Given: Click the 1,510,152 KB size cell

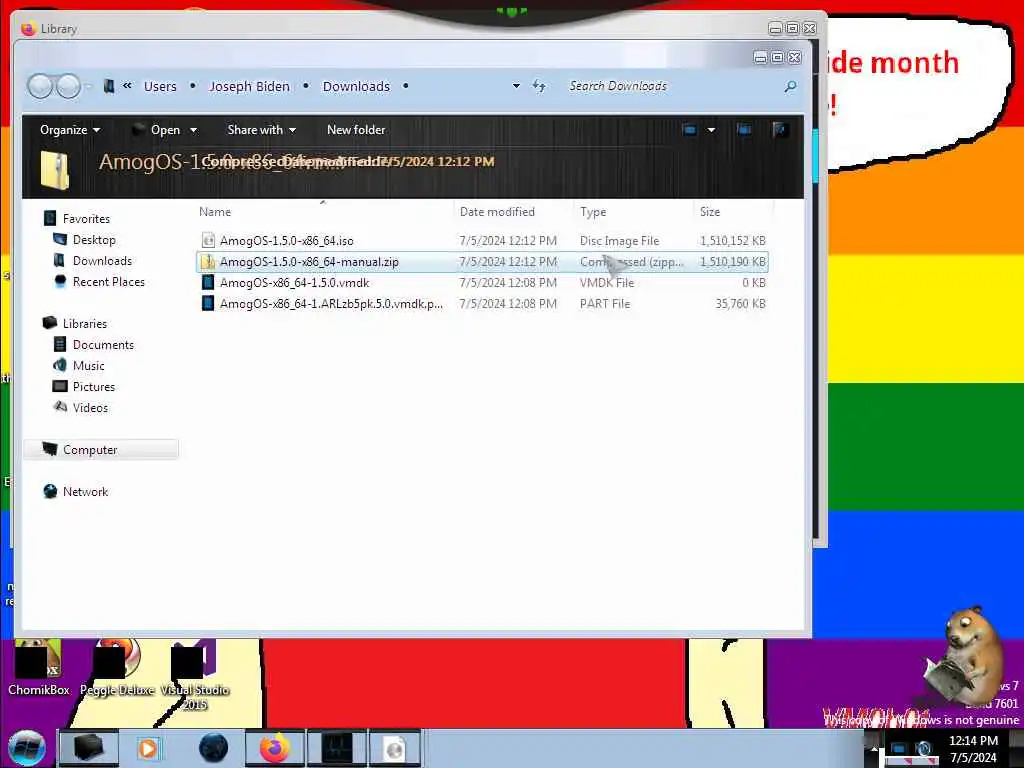Looking at the screenshot, I should pos(733,241).
